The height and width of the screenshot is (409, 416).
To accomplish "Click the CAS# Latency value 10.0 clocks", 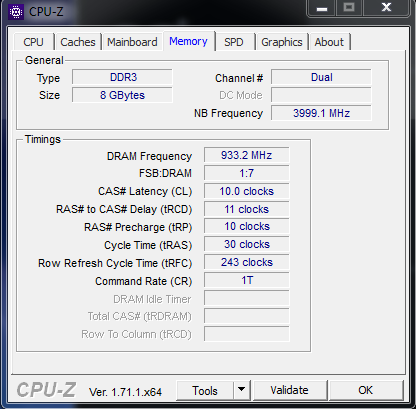I will (x=247, y=191).
